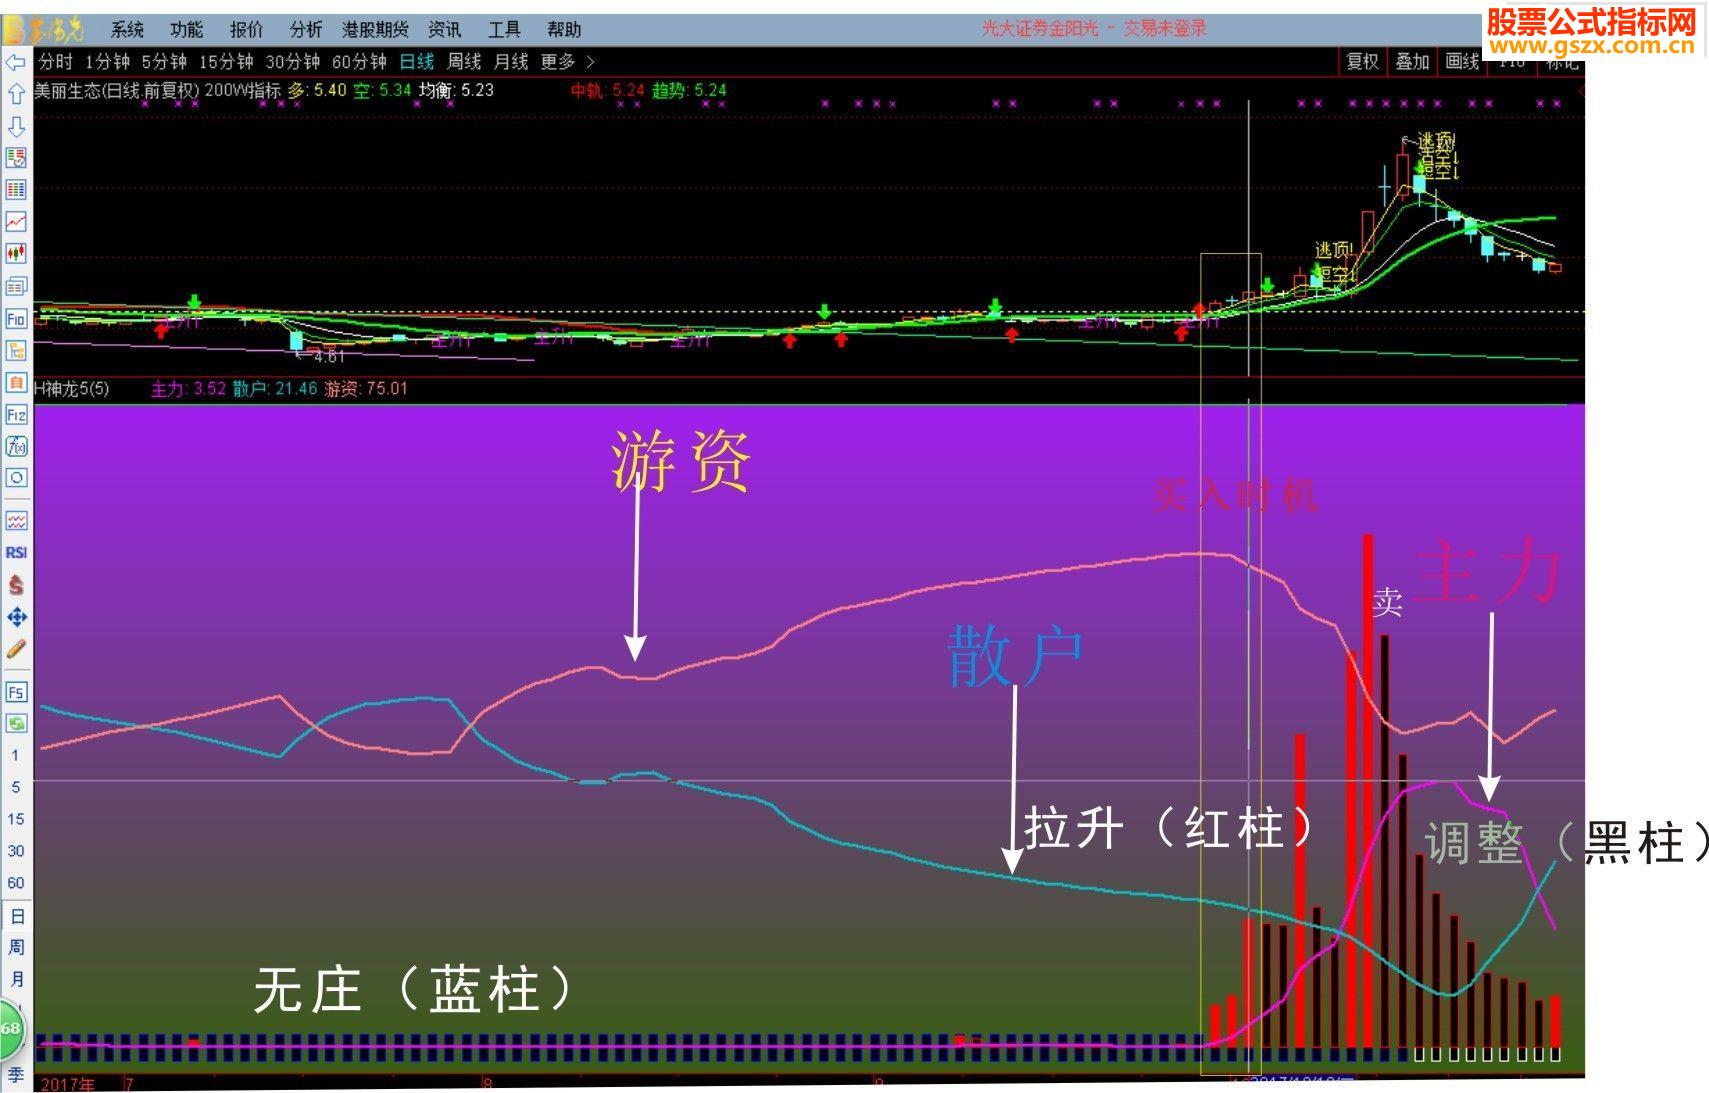Select sidebar 1-minute period shortcut

click(15, 755)
